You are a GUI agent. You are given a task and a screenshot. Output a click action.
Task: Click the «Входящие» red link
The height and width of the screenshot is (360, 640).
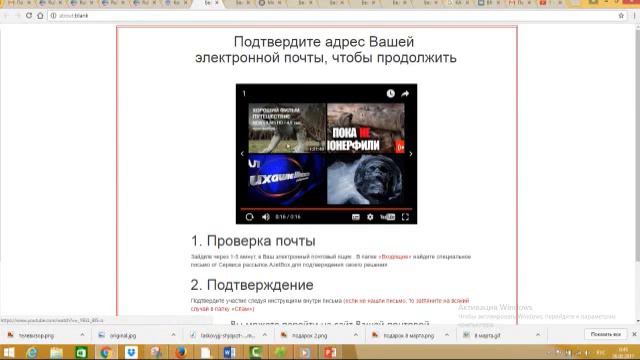pos(395,257)
